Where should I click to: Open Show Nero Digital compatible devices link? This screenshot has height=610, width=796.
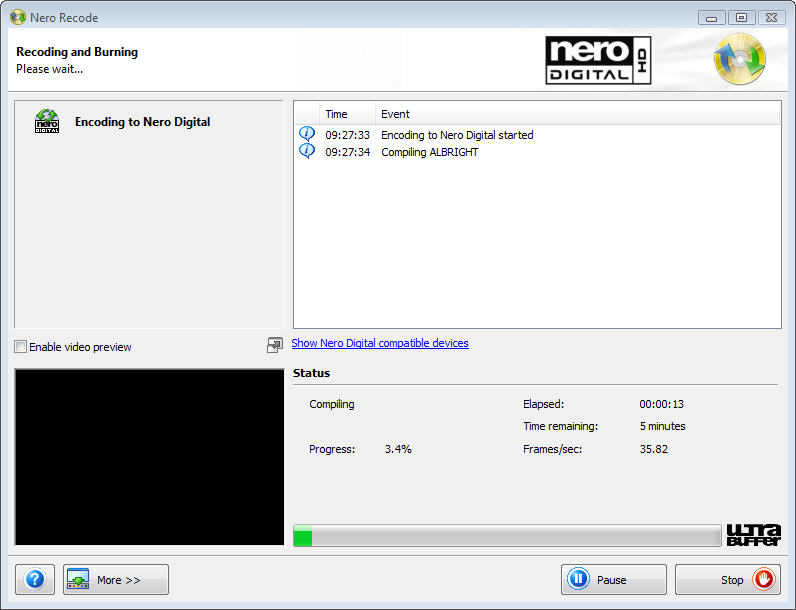pyautogui.click(x=380, y=343)
